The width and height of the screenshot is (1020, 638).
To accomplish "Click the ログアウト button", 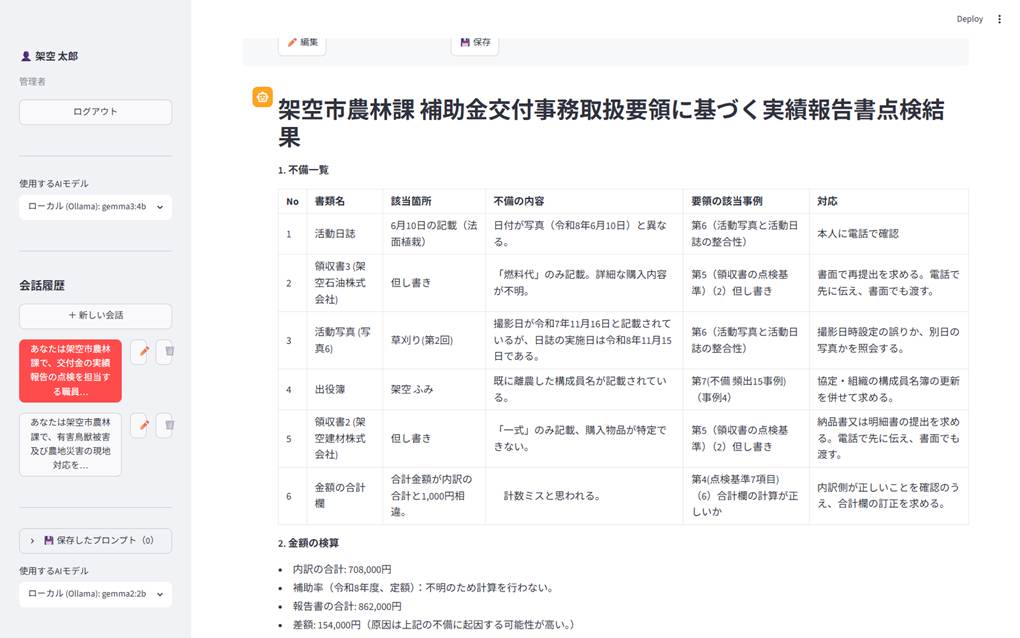I will click(x=96, y=112).
